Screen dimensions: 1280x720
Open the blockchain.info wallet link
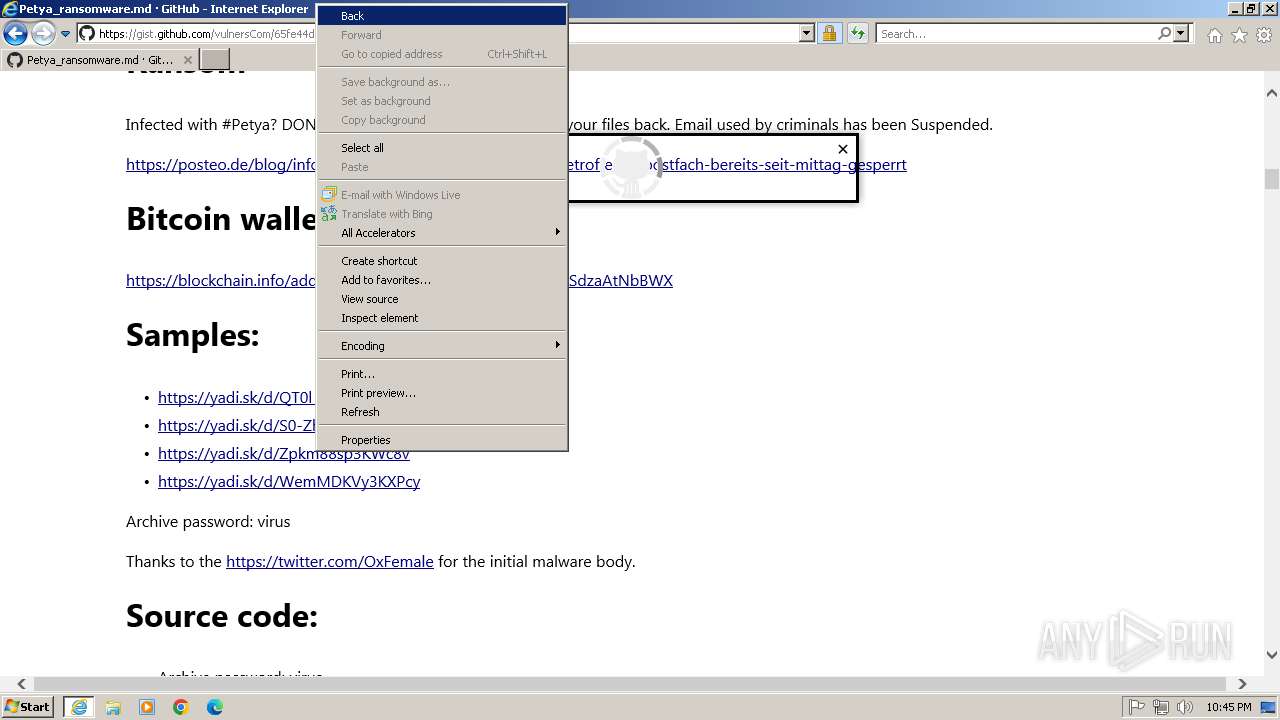[x=221, y=280]
